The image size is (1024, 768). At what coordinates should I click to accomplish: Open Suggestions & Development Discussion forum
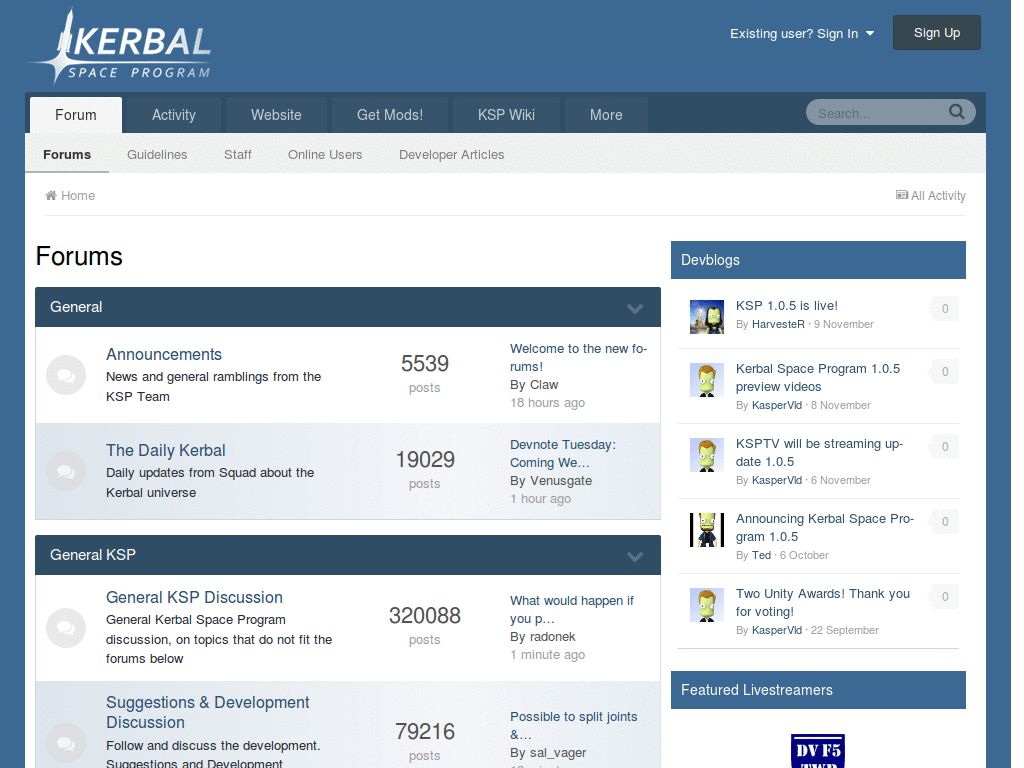click(208, 712)
